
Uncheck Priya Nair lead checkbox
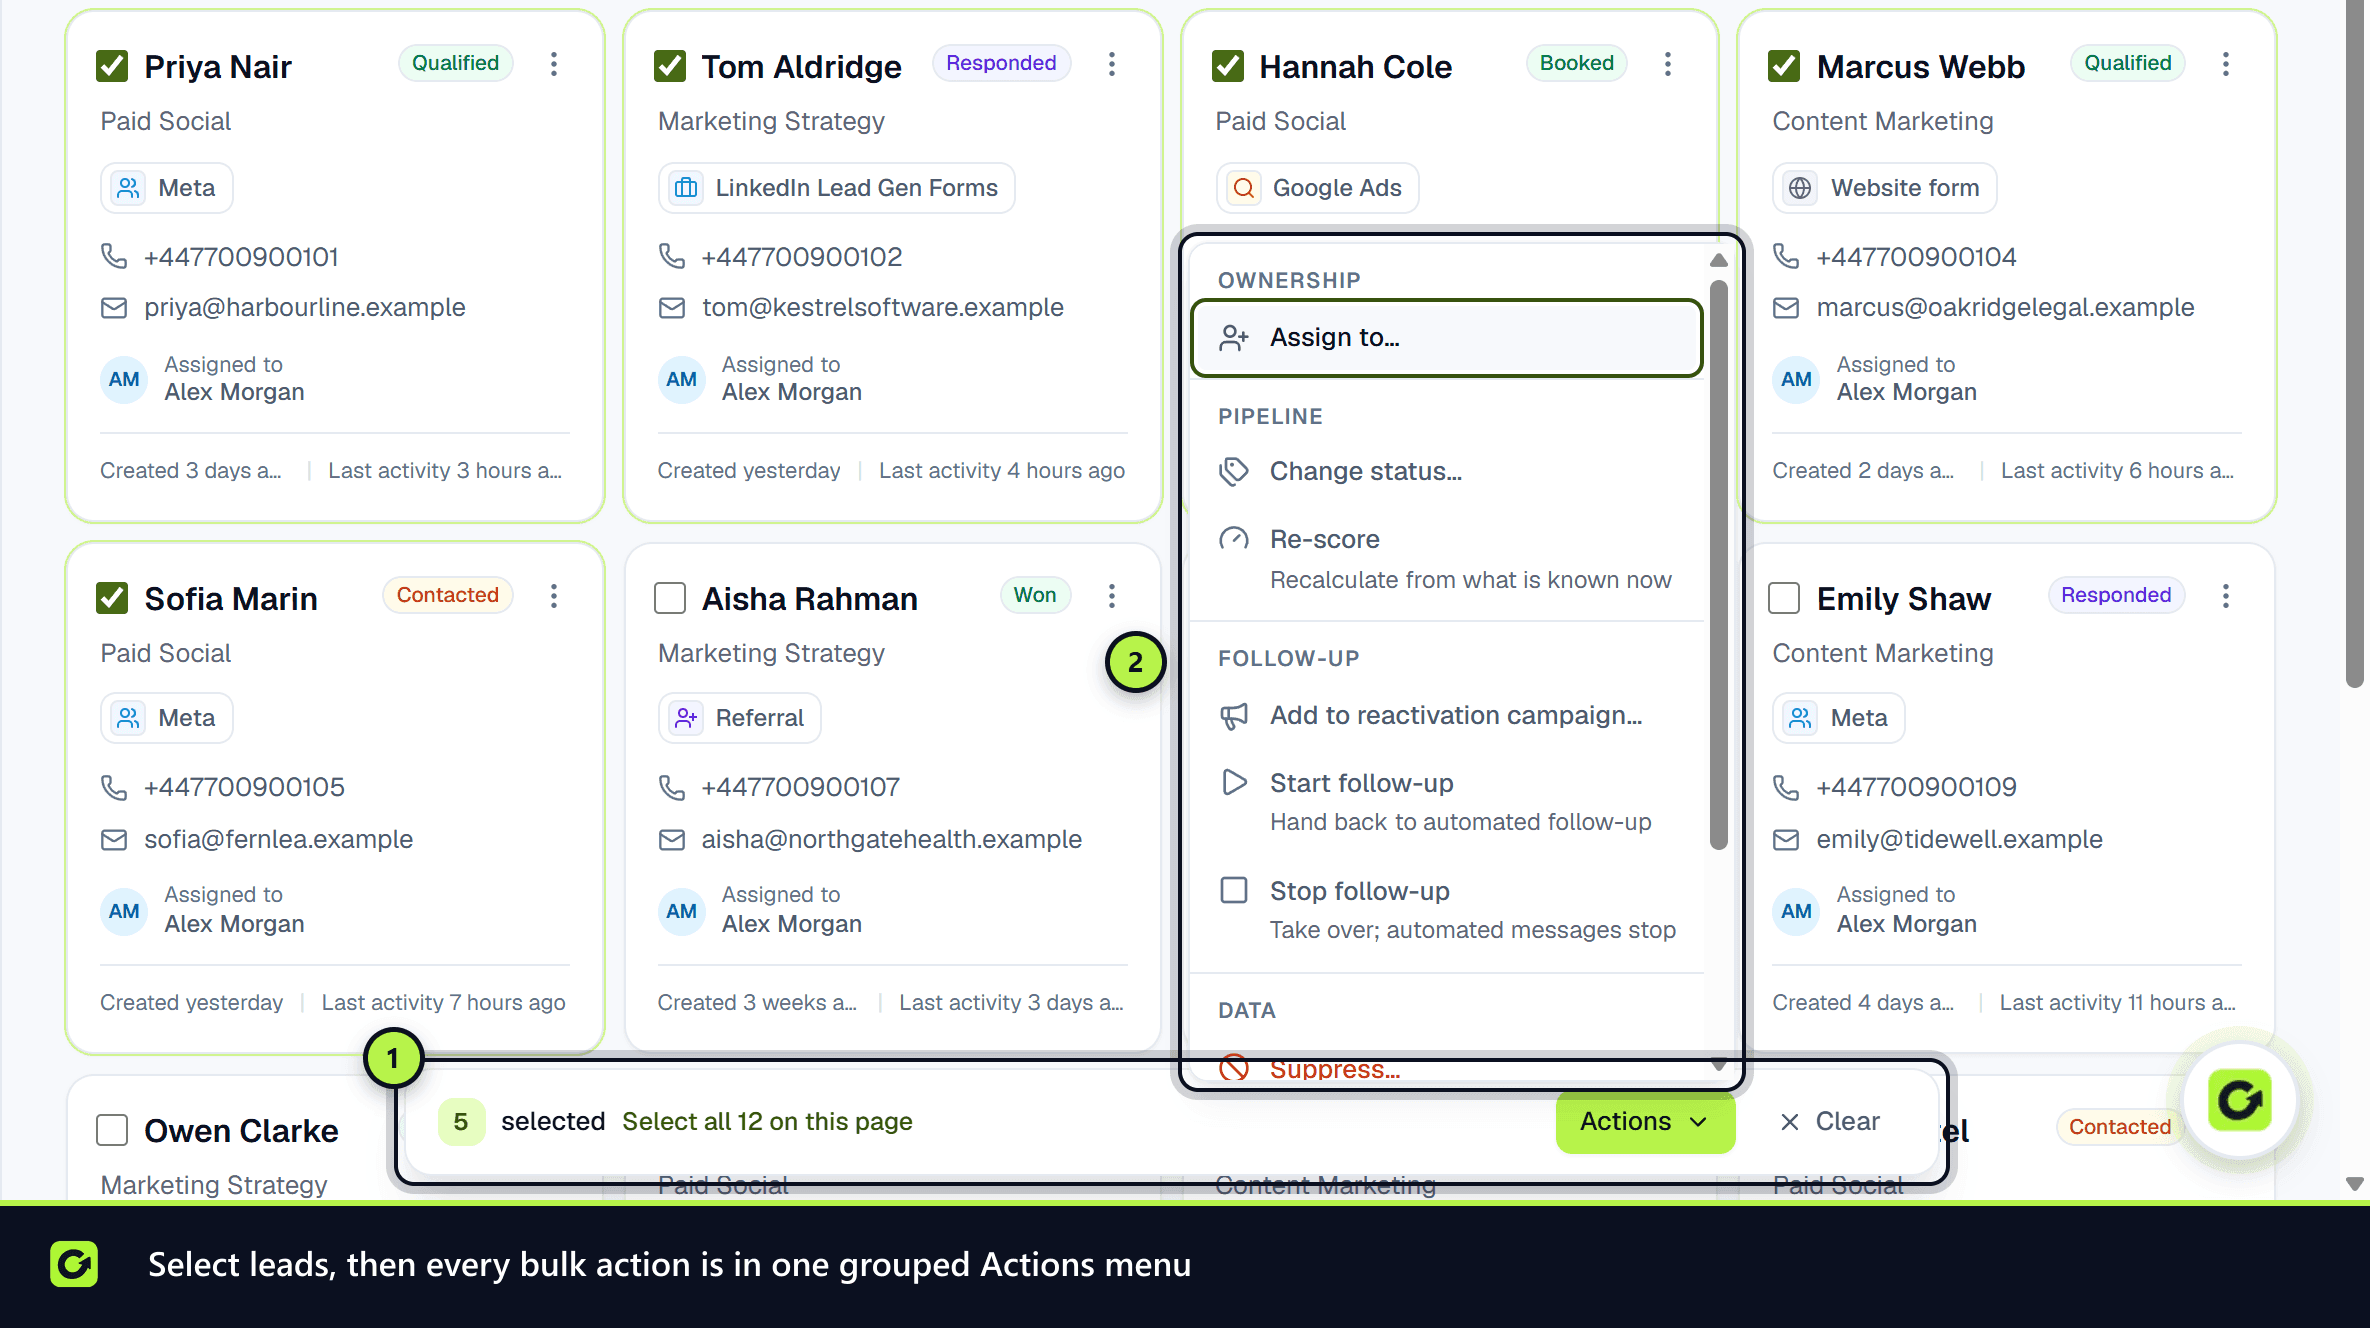pyautogui.click(x=112, y=67)
